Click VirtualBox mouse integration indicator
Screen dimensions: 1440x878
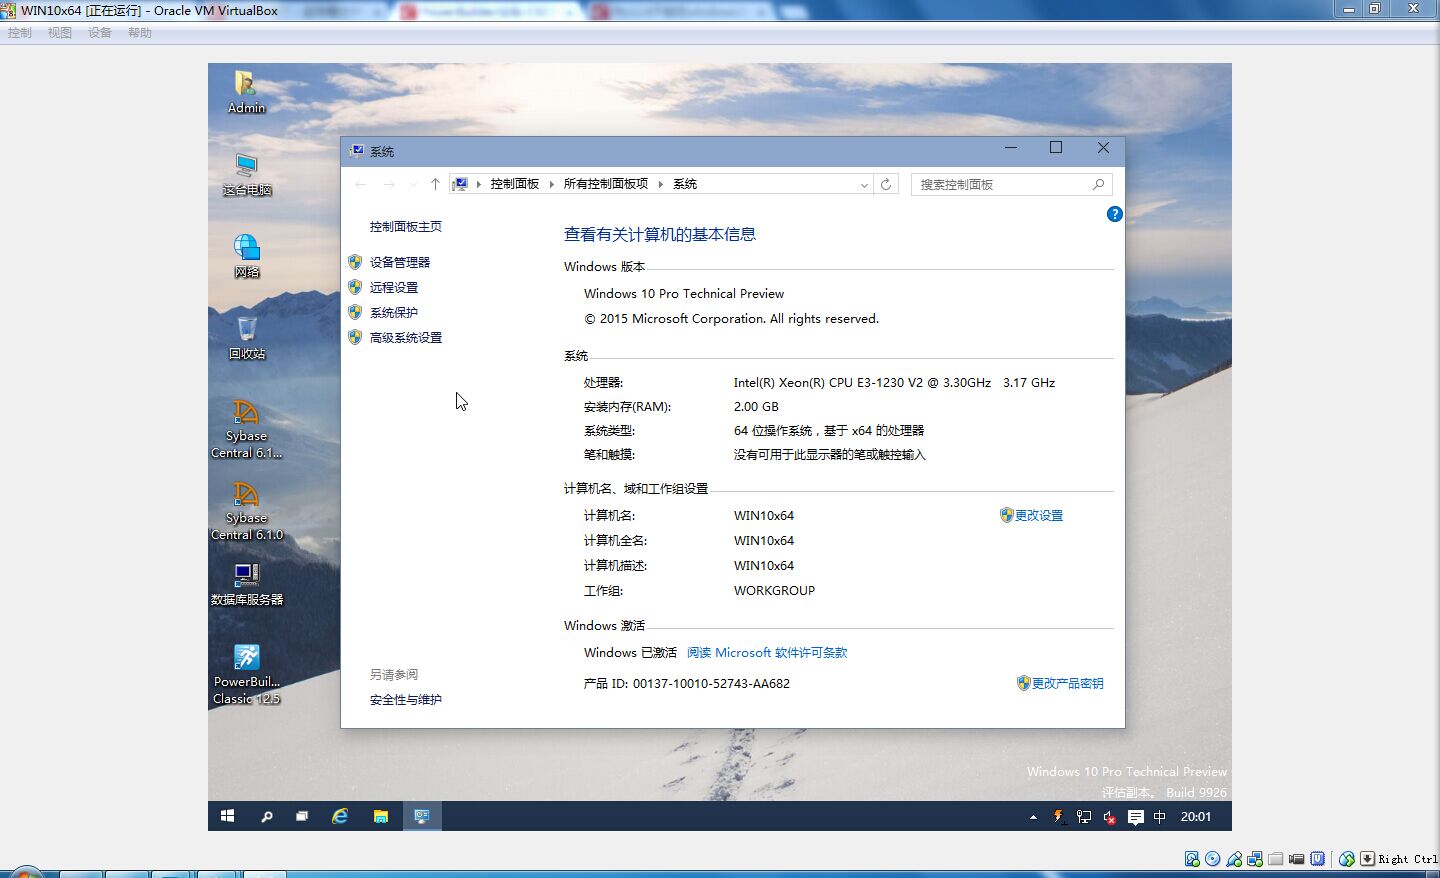(1347, 859)
